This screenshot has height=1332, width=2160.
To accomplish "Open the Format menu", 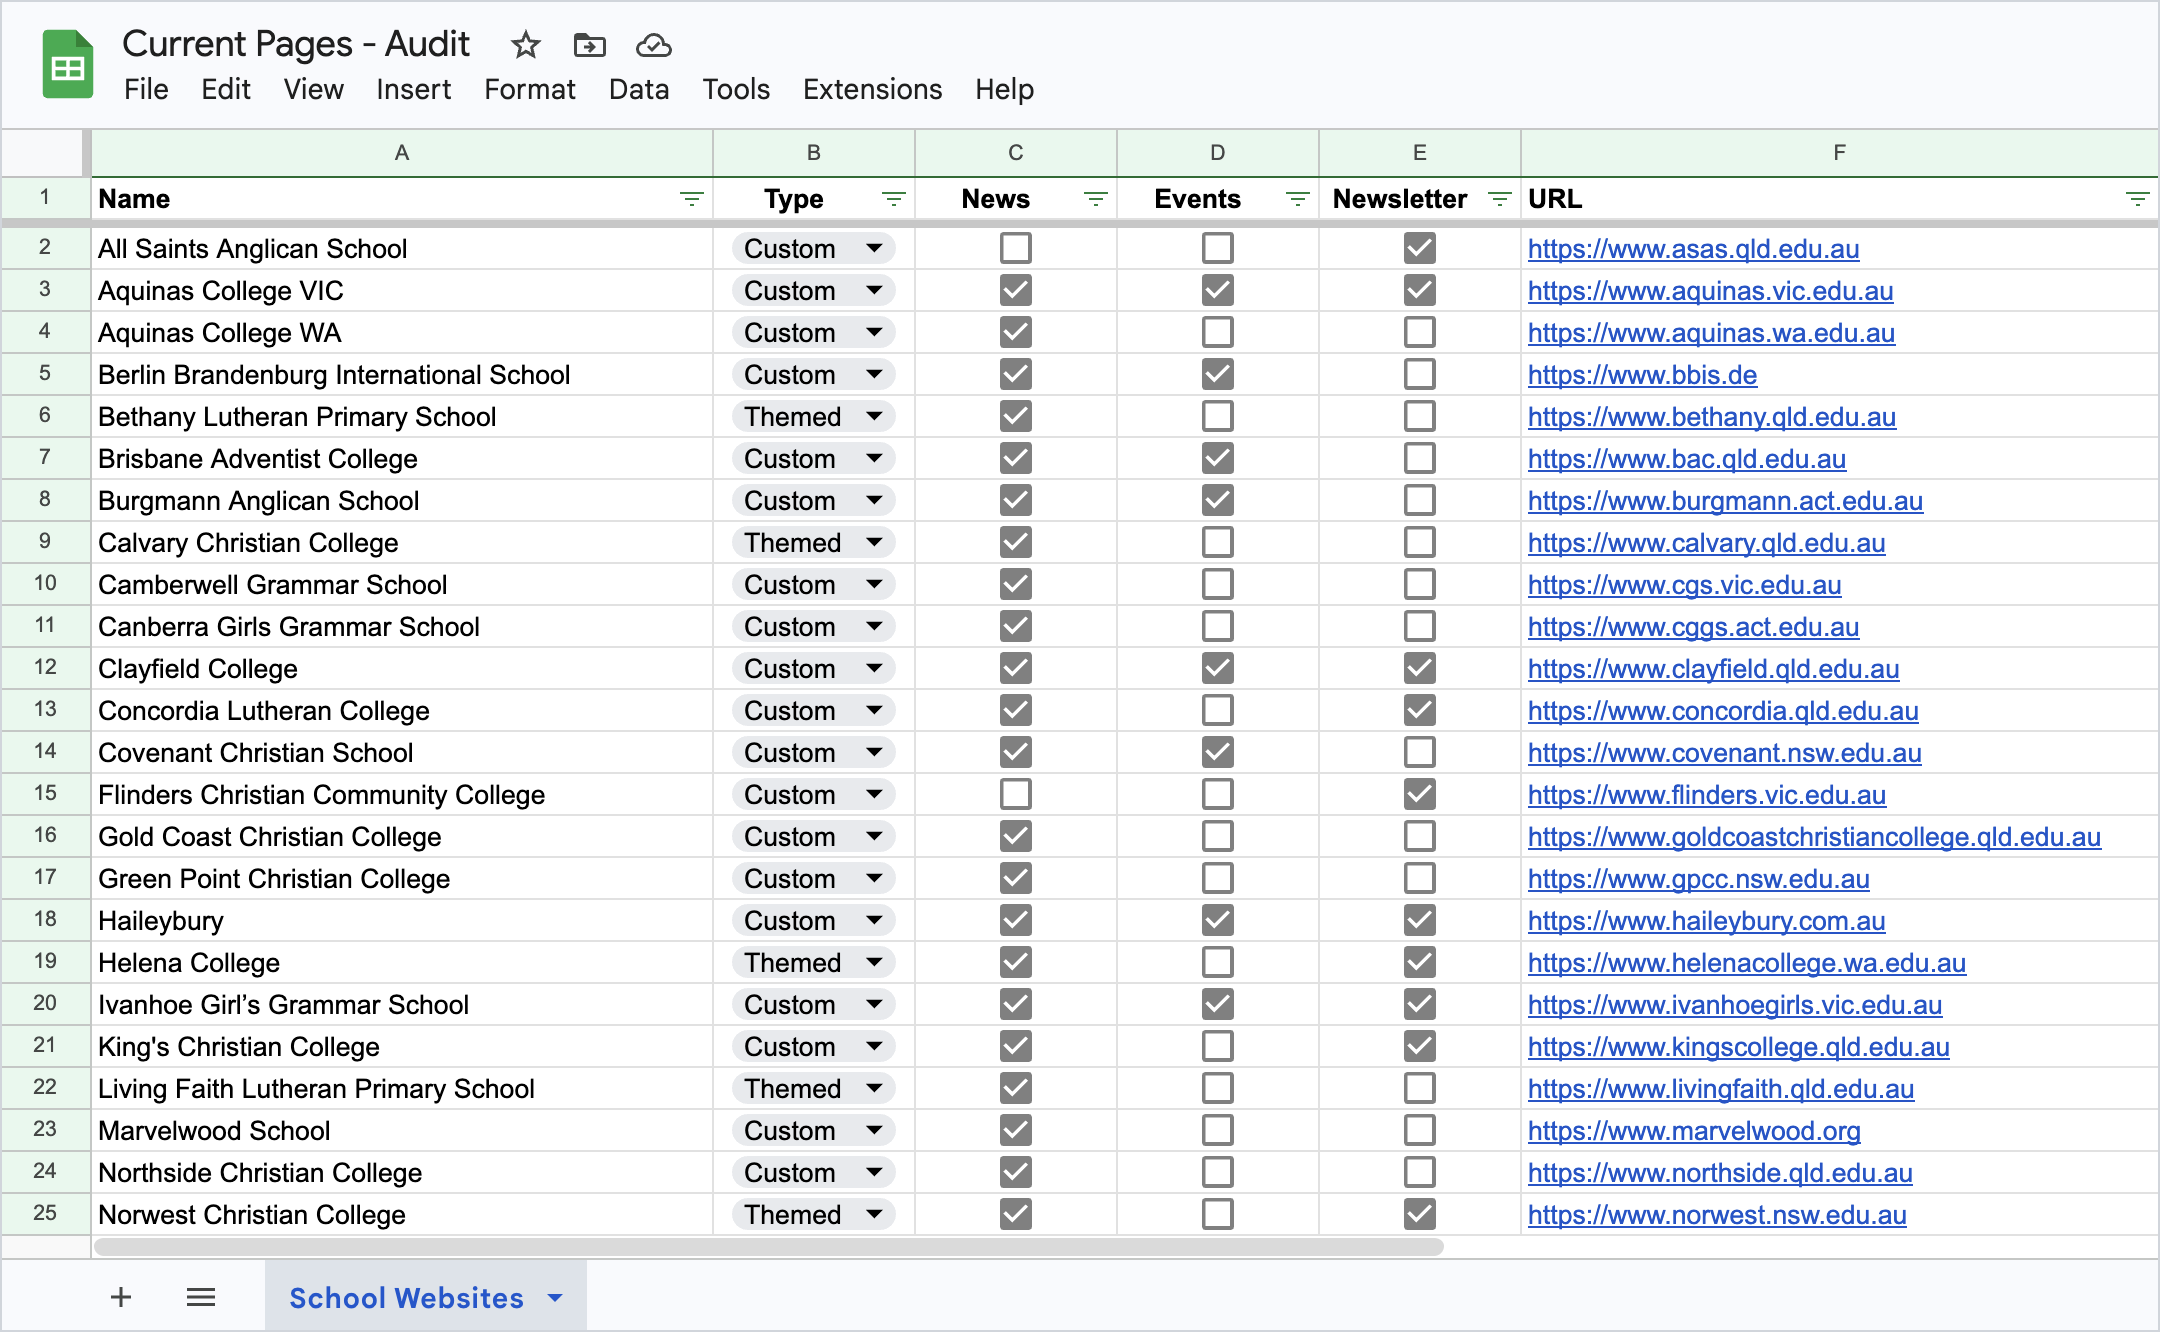I will click(529, 90).
